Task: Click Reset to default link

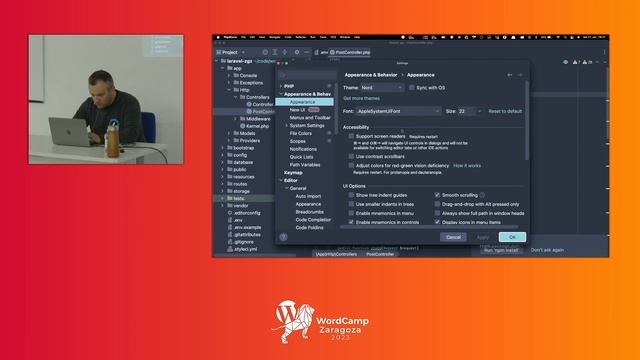Action: pos(505,111)
